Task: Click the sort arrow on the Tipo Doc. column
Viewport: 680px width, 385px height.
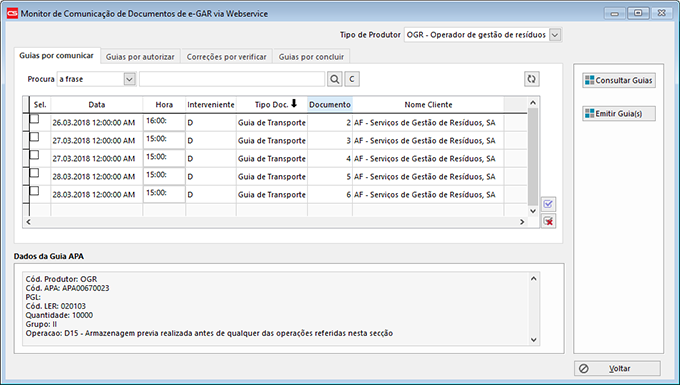Action: 294,104
